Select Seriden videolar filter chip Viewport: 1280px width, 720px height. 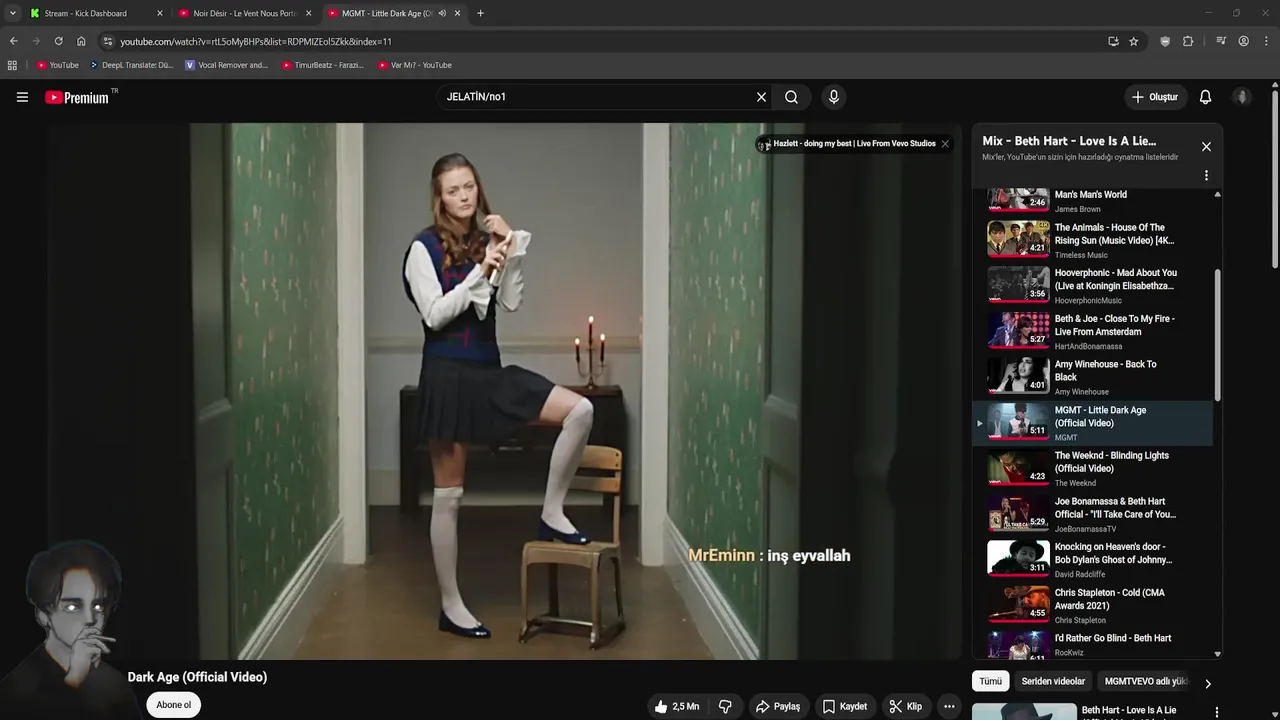(x=1053, y=681)
